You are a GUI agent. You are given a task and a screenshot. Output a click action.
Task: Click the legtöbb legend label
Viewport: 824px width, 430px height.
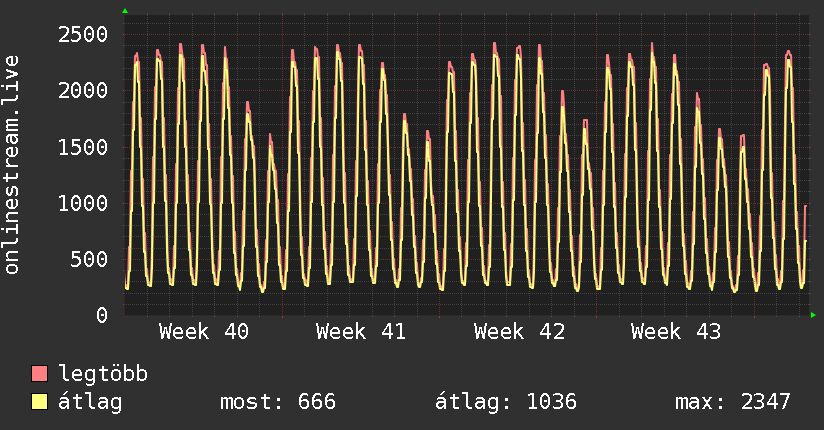(102, 374)
